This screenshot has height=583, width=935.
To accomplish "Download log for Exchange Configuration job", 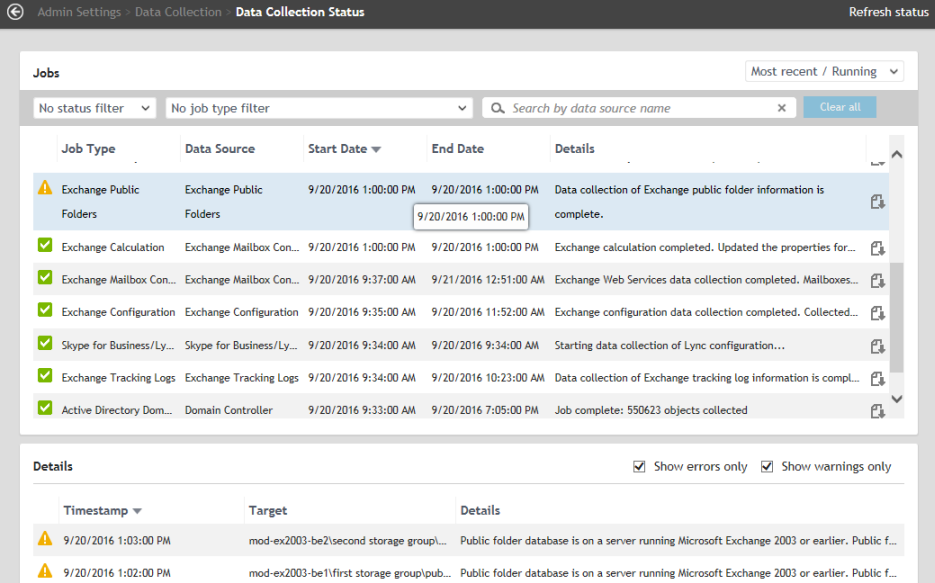I will [878, 313].
